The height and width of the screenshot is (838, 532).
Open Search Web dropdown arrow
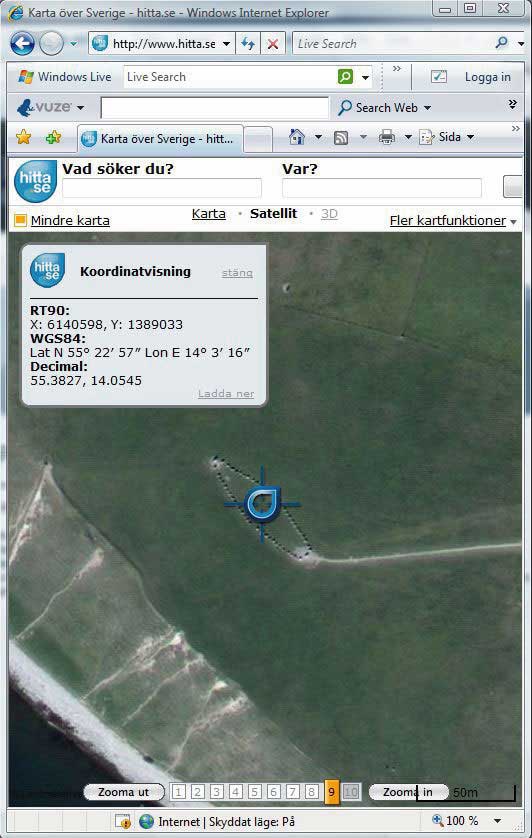pos(427,107)
